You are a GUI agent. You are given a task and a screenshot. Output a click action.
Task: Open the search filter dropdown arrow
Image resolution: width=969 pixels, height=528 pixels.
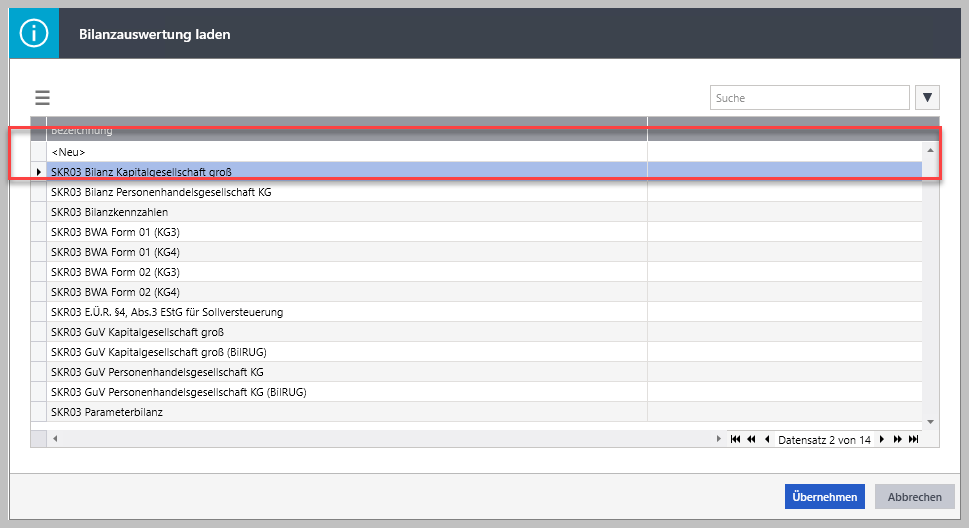928,98
